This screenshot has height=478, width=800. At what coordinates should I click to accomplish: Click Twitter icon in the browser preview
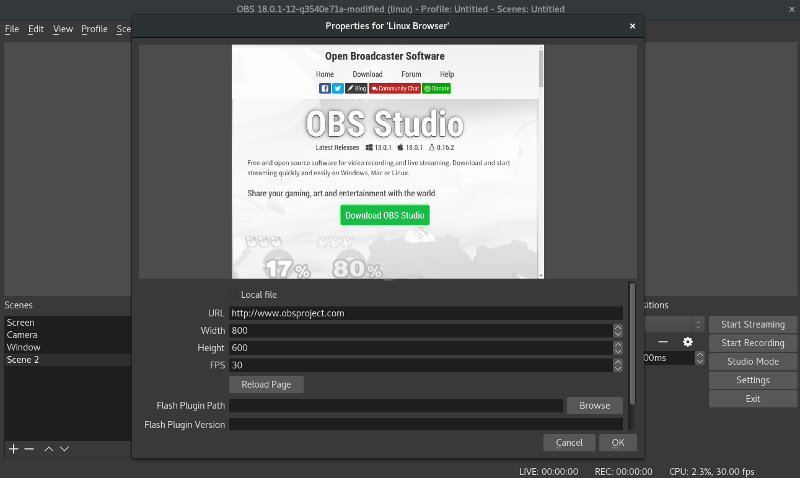point(338,88)
